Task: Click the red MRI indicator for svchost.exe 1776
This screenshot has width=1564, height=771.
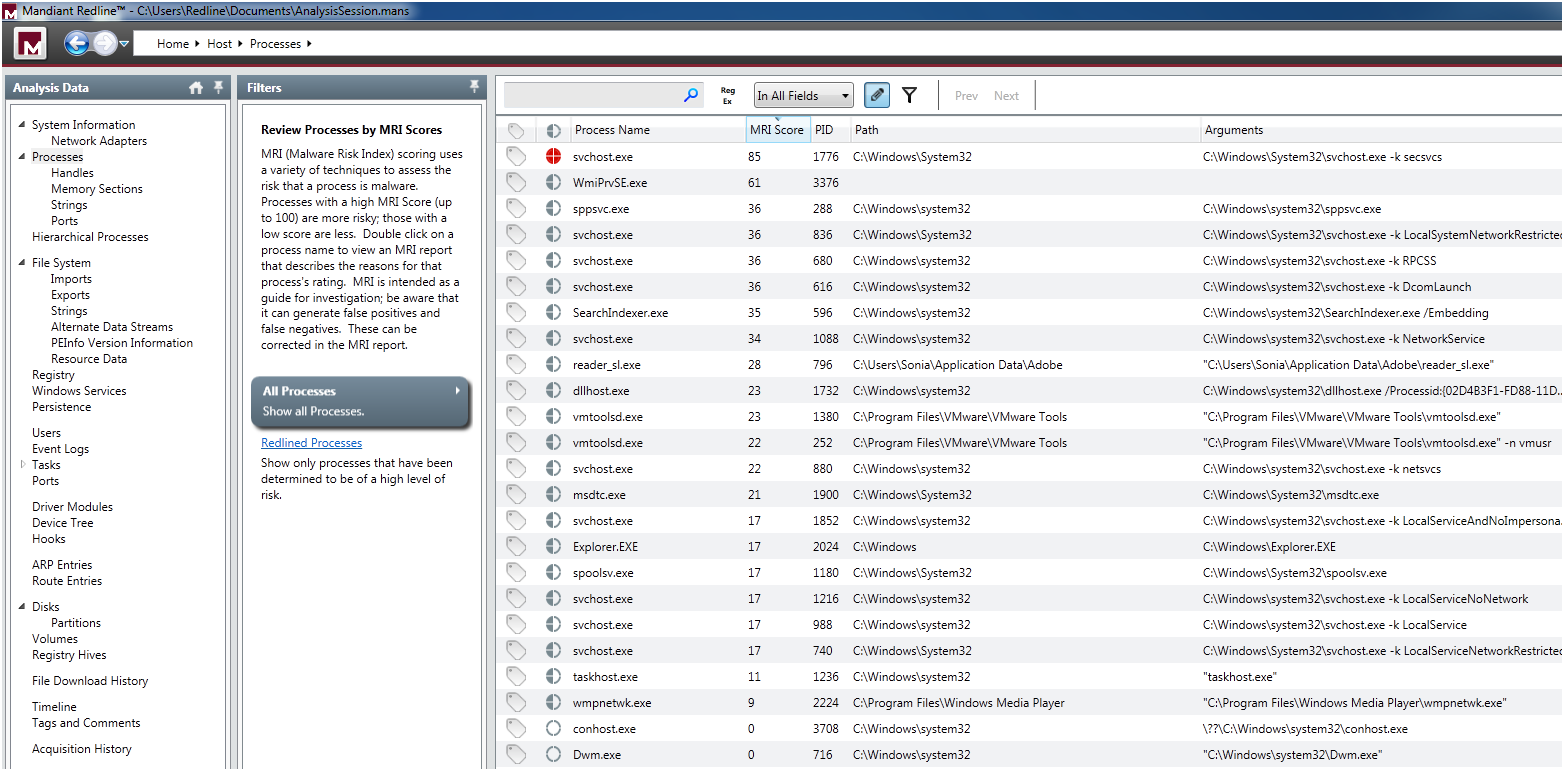Action: (553, 157)
